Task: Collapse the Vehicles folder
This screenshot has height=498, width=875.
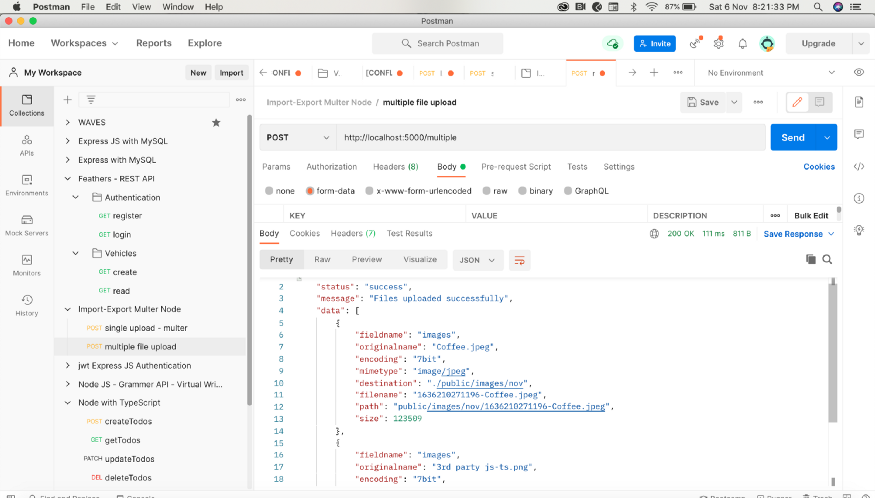Action: 75,253
